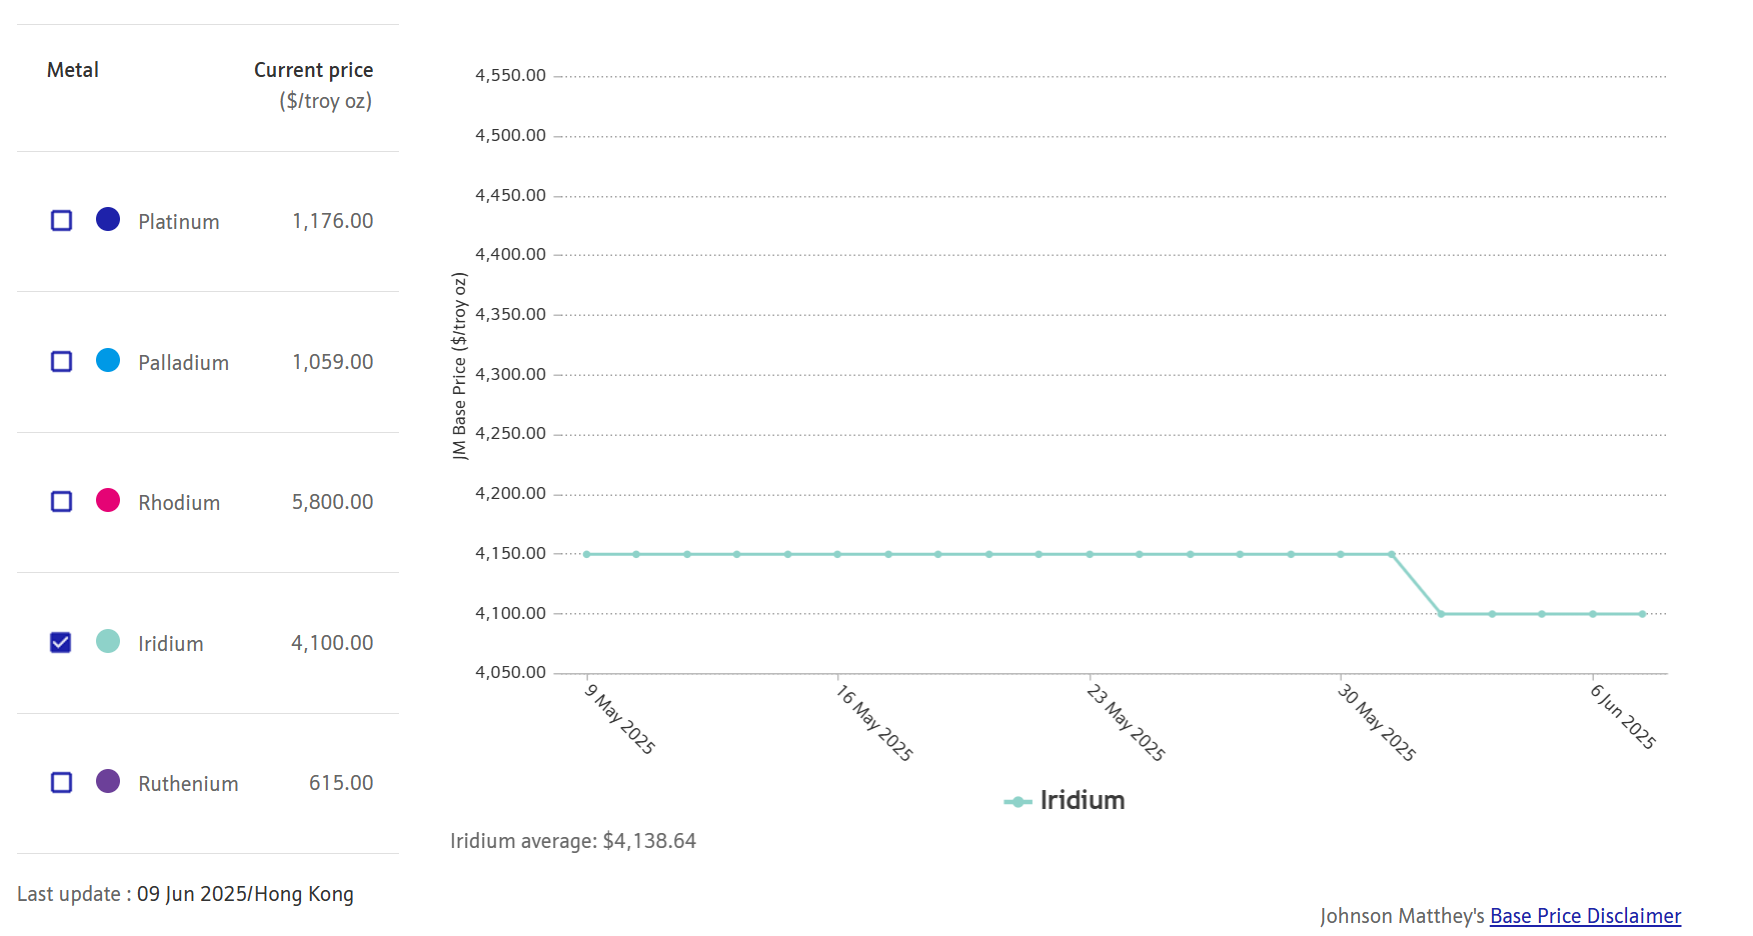Enable the Platinum checkbox
Screen dimensions: 1753x936
[x=61, y=220]
